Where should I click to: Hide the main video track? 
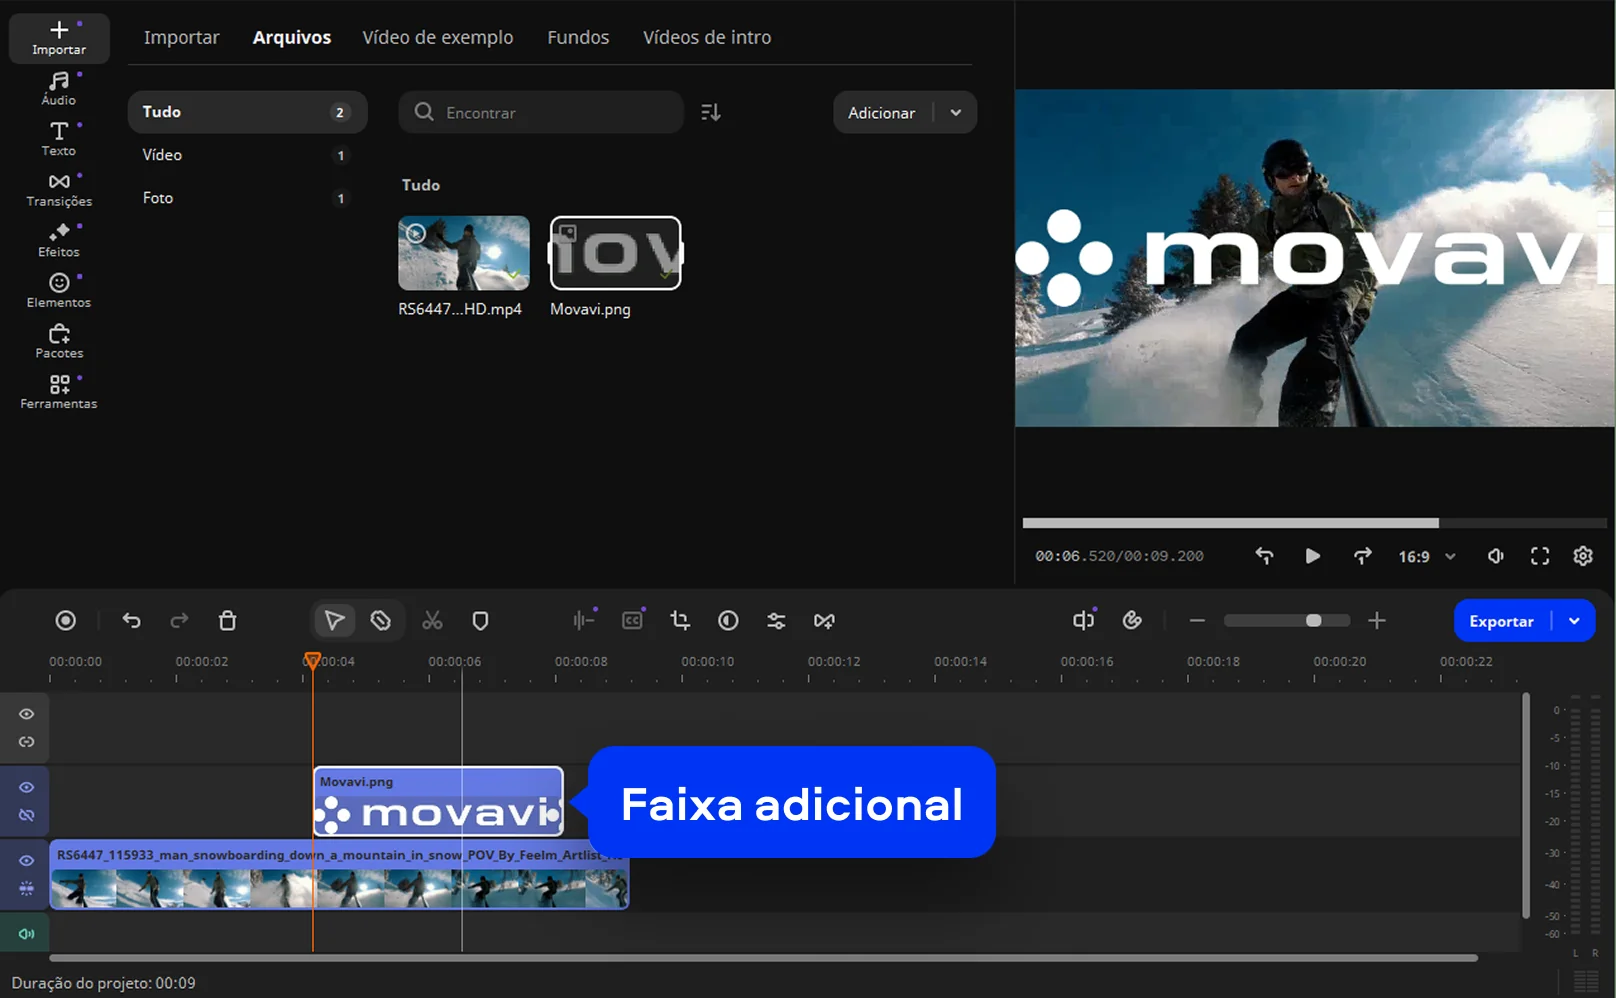tap(27, 860)
